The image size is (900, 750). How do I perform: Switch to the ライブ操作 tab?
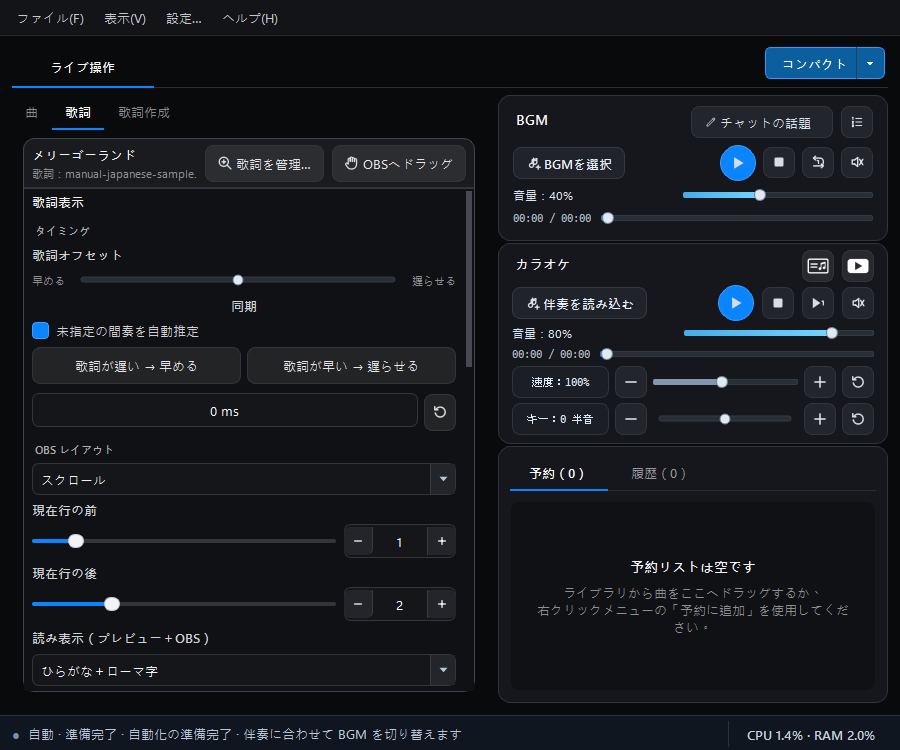83,68
